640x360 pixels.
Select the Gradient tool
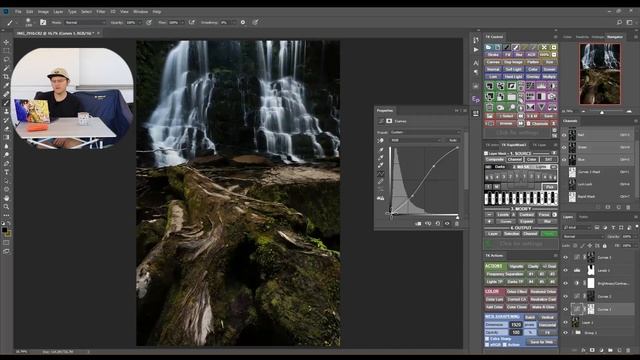(x=6, y=137)
